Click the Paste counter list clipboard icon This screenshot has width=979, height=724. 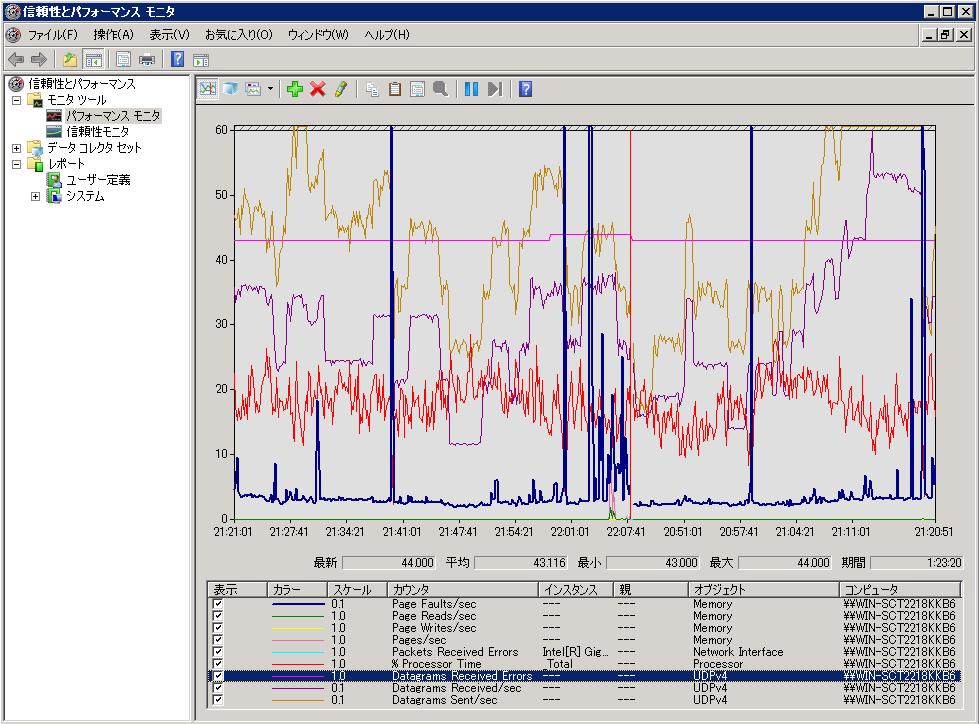pos(395,89)
